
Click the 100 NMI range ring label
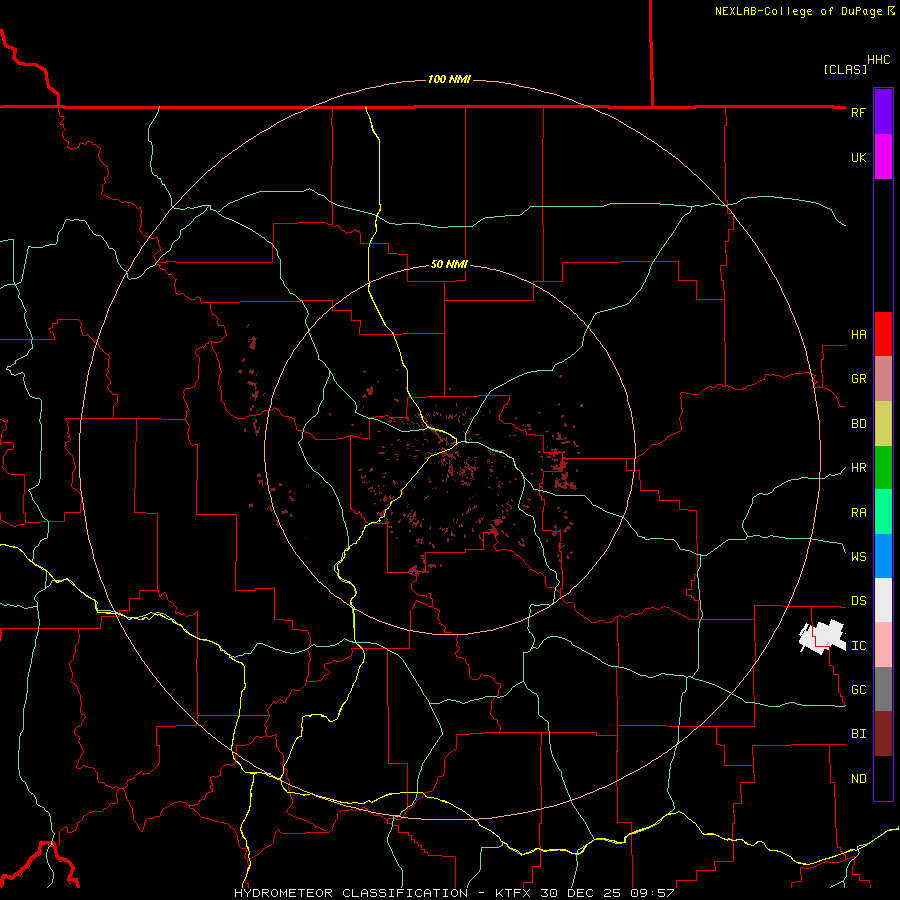tap(449, 79)
